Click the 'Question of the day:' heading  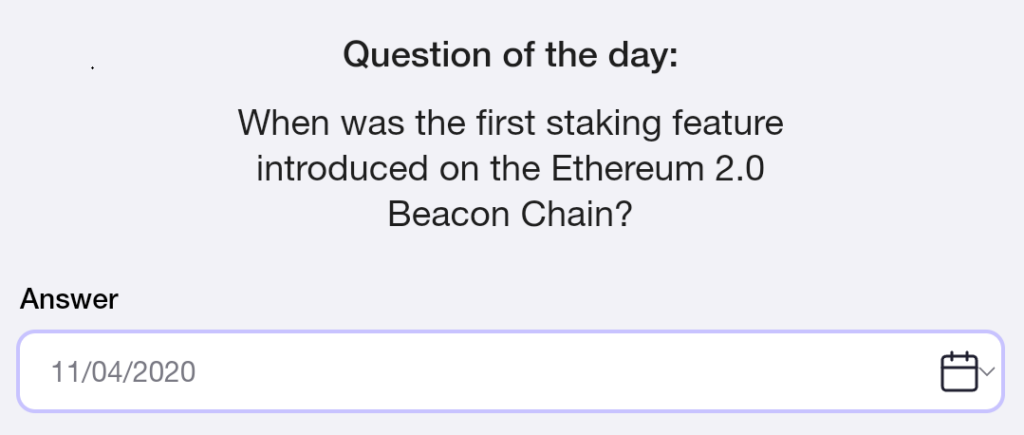510,55
